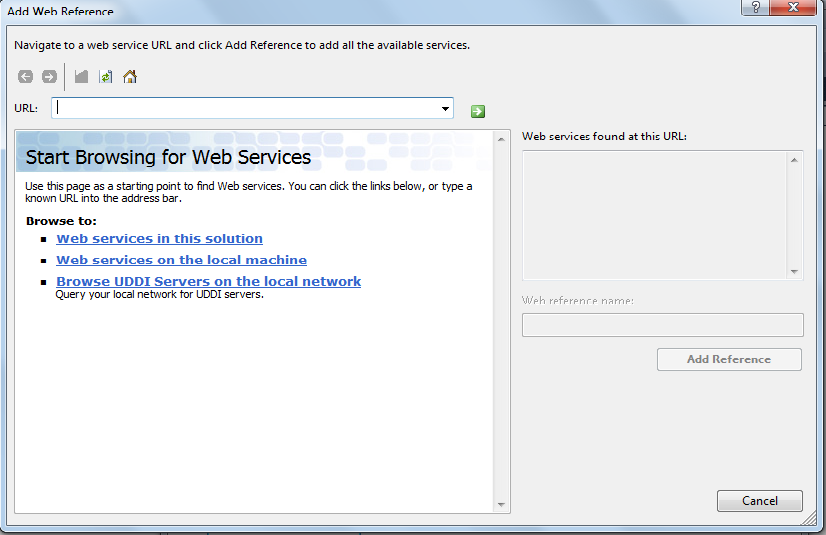Viewport: 826px width, 535px height.
Task: Click browser pane scroll down arrow
Action: [x=501, y=505]
